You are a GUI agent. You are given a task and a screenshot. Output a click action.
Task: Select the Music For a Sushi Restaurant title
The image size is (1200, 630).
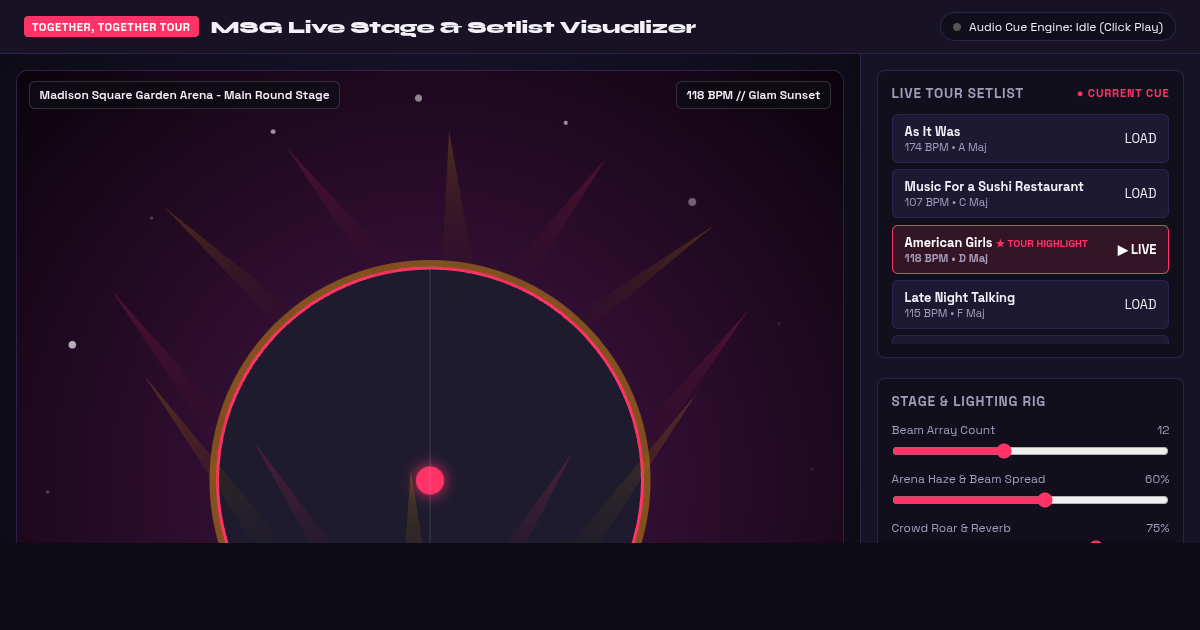coord(994,187)
